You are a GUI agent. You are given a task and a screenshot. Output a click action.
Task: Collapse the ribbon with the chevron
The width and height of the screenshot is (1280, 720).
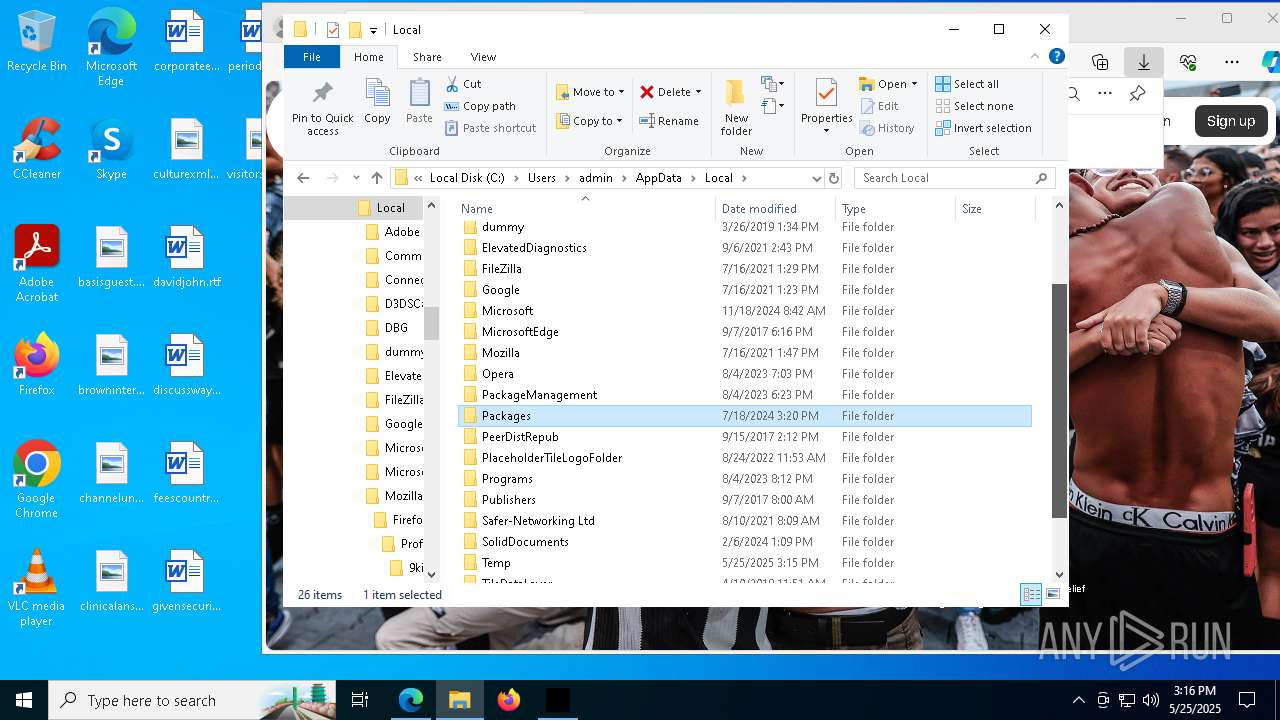click(x=1036, y=57)
